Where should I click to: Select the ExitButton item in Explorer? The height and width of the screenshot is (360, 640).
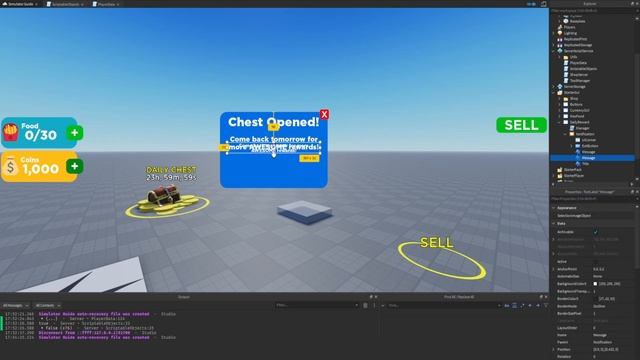click(x=587, y=146)
